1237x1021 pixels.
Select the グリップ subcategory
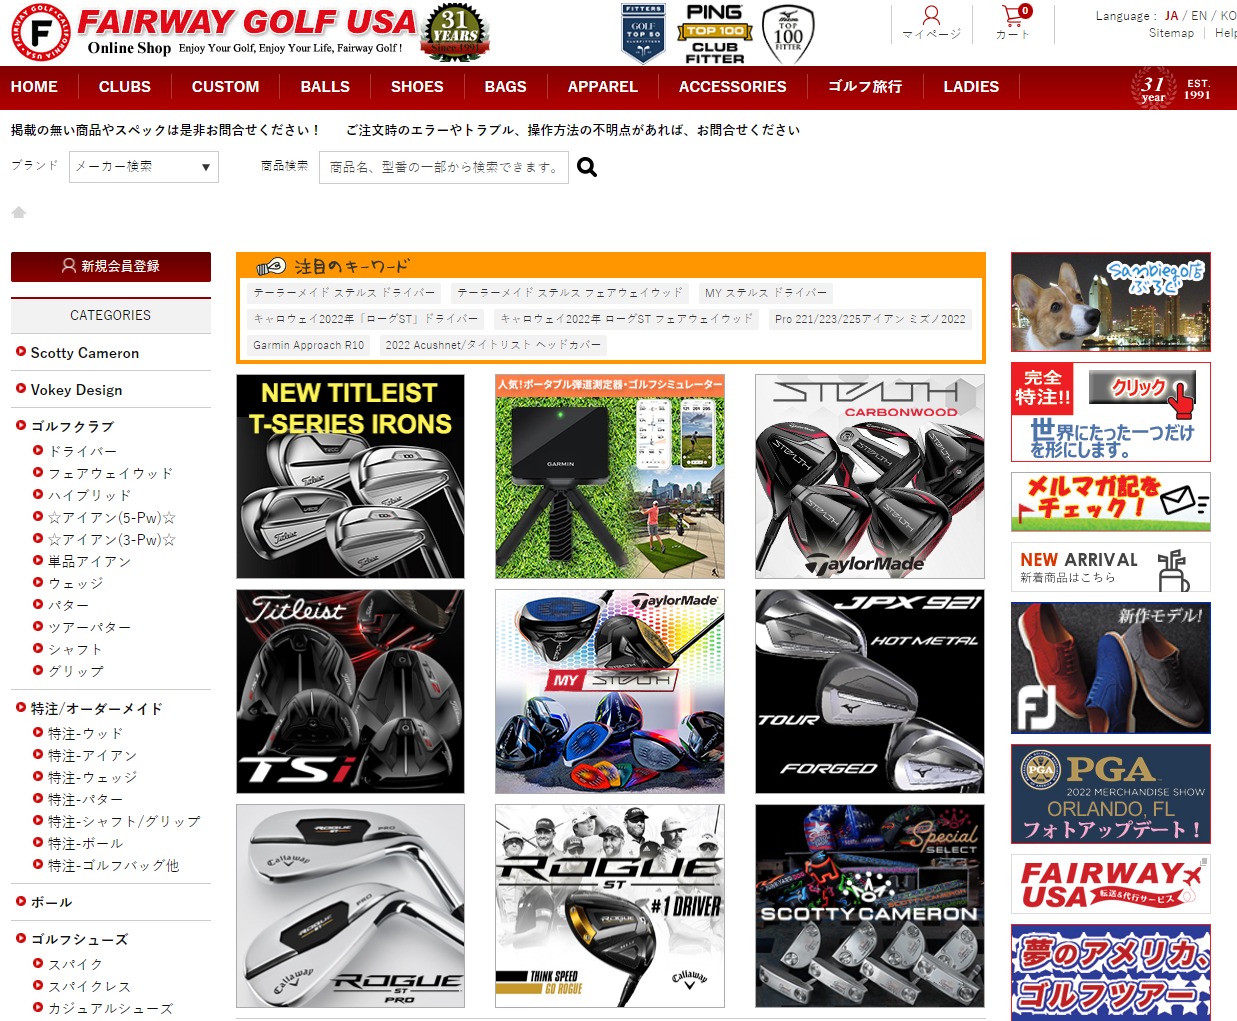[x=76, y=671]
